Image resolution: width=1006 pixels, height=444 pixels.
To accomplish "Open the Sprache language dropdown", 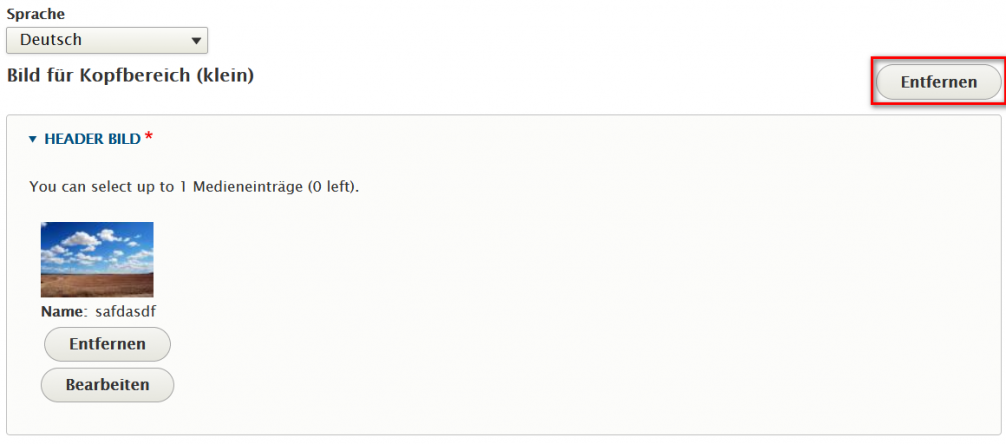I will coord(107,40).
